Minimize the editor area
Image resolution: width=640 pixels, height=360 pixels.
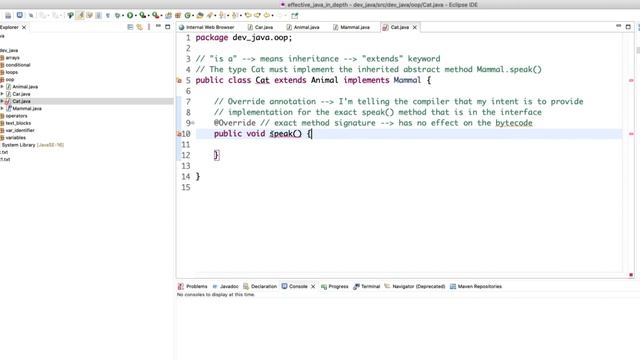click(x=618, y=26)
